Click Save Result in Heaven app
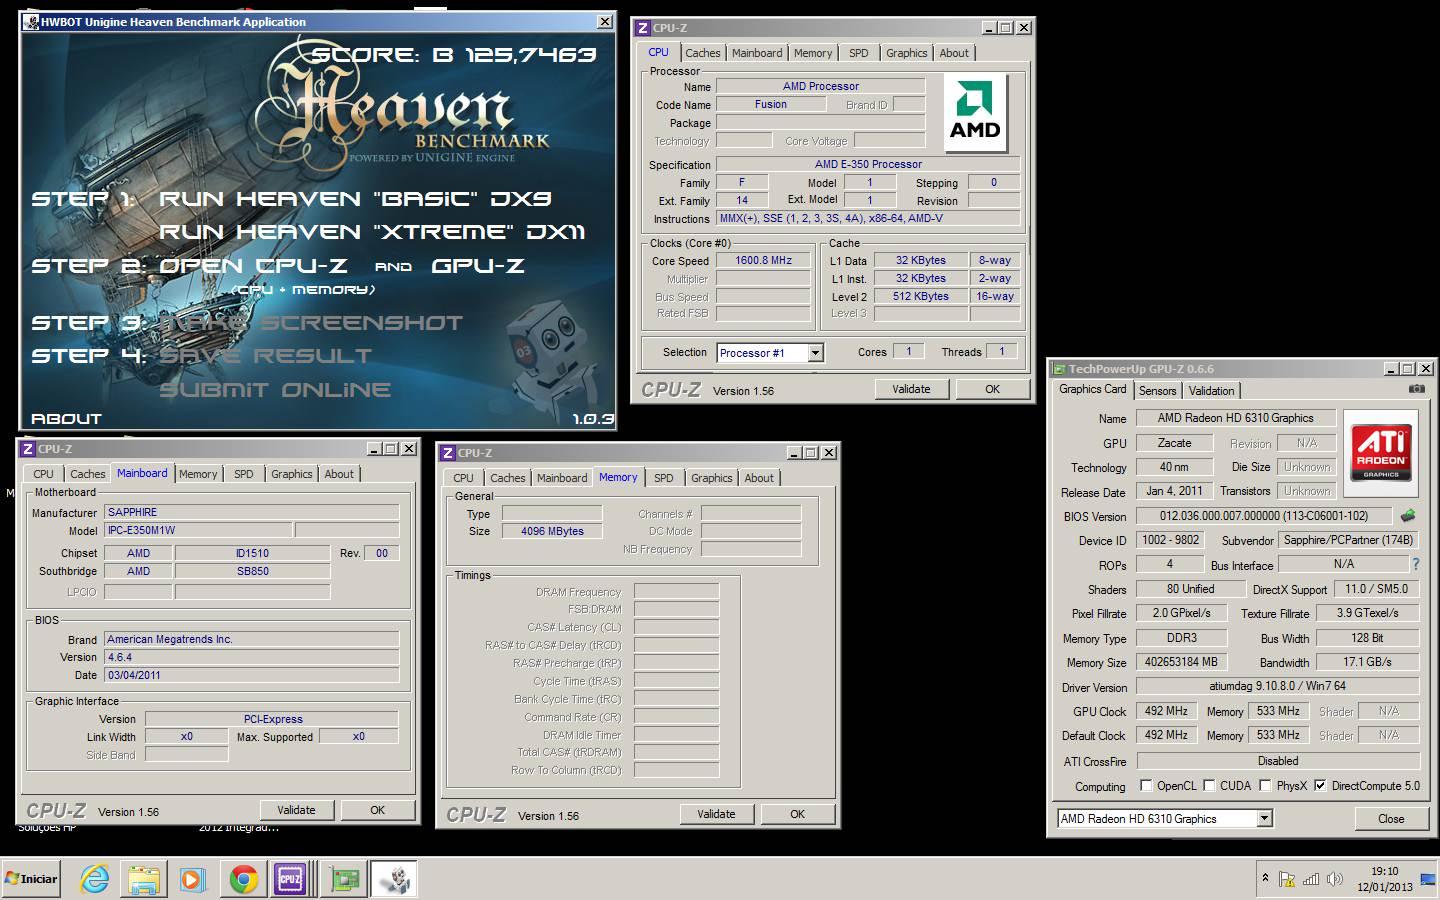The height and width of the screenshot is (900, 1440). [x=265, y=356]
